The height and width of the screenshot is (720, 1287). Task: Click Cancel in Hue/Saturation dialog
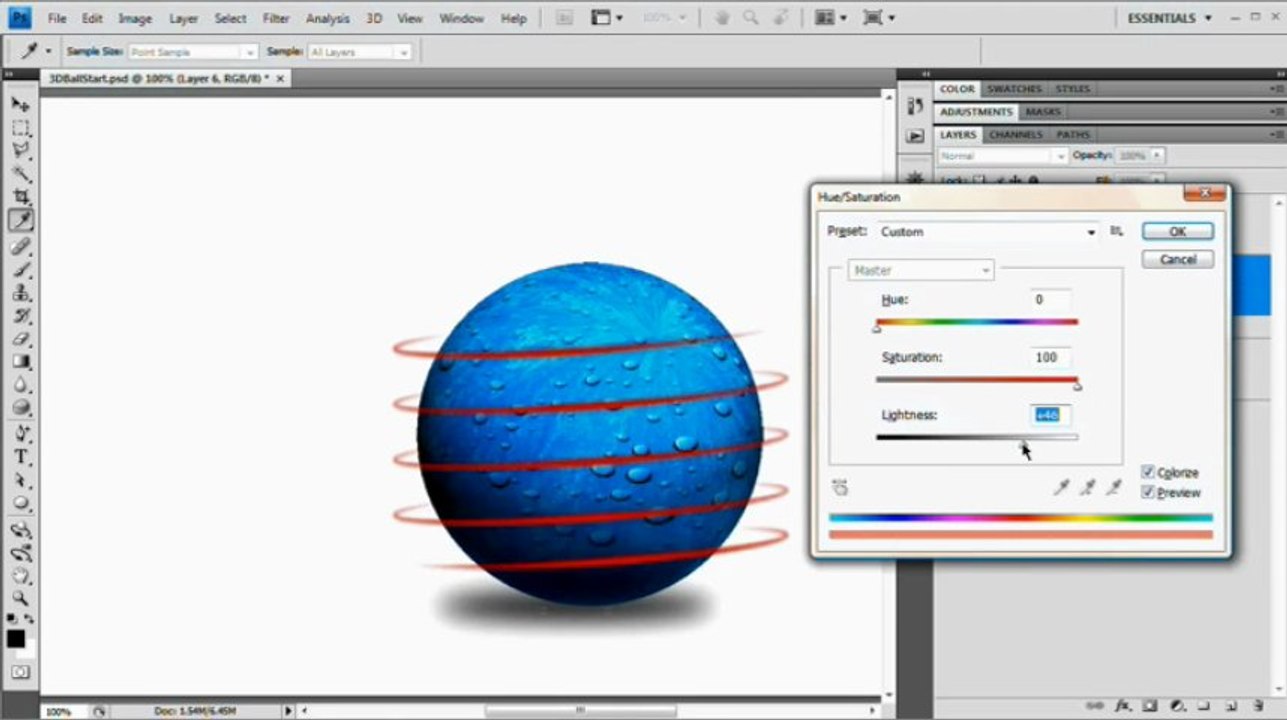click(1177, 259)
